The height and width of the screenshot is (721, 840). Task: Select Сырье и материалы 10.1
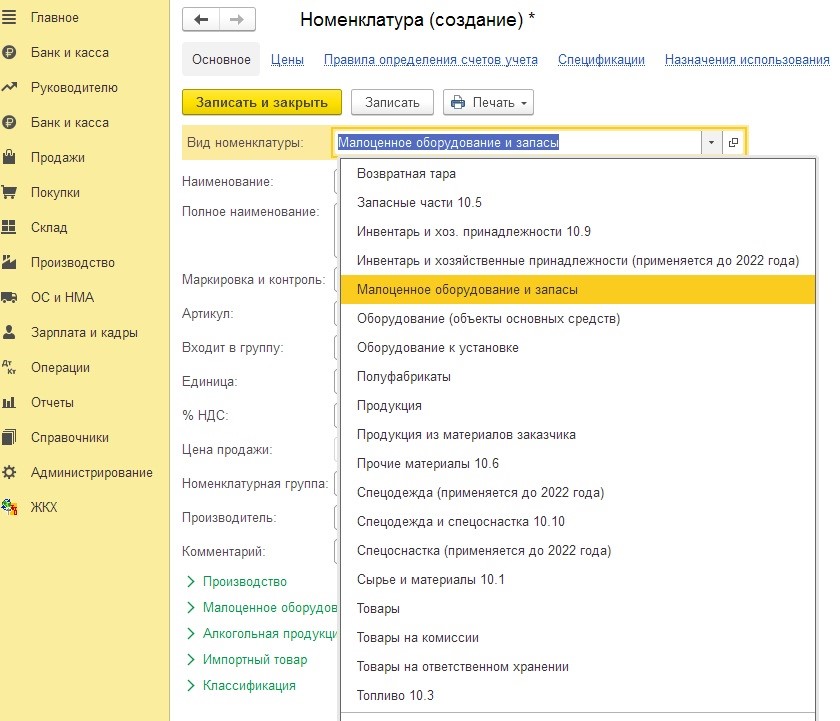(578, 580)
